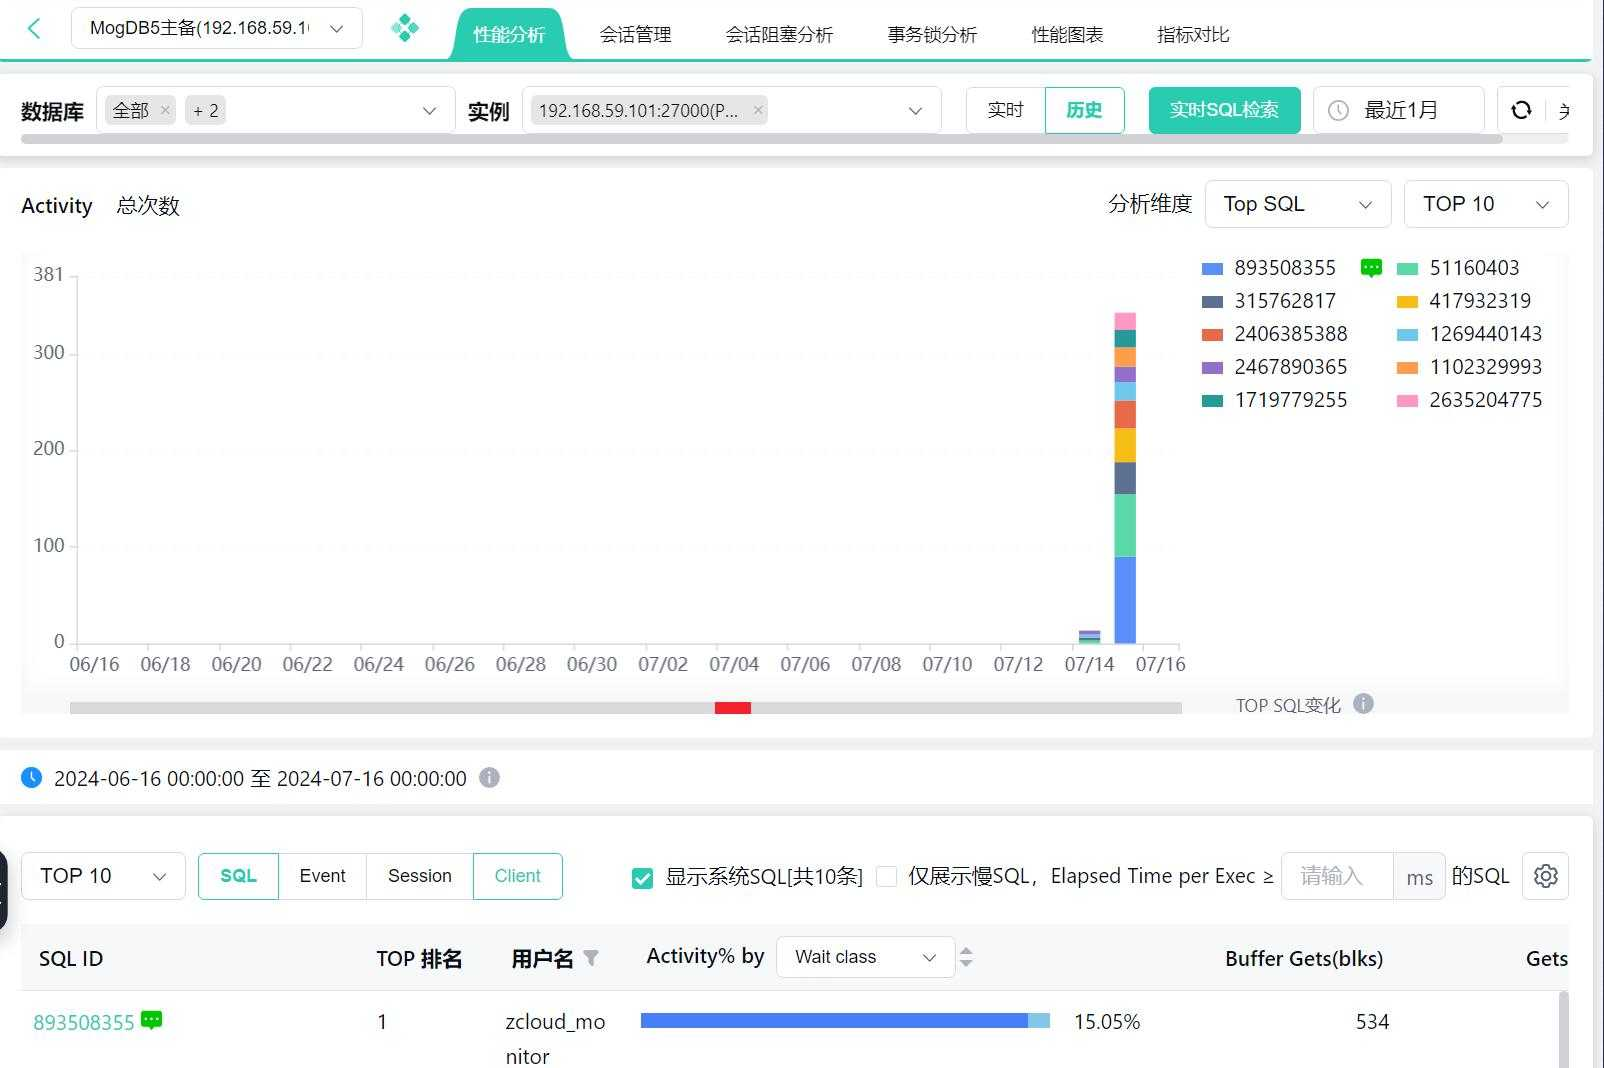This screenshot has height=1068, width=1604.
Task: Toggle legend series 51160403
Action: (1458, 268)
